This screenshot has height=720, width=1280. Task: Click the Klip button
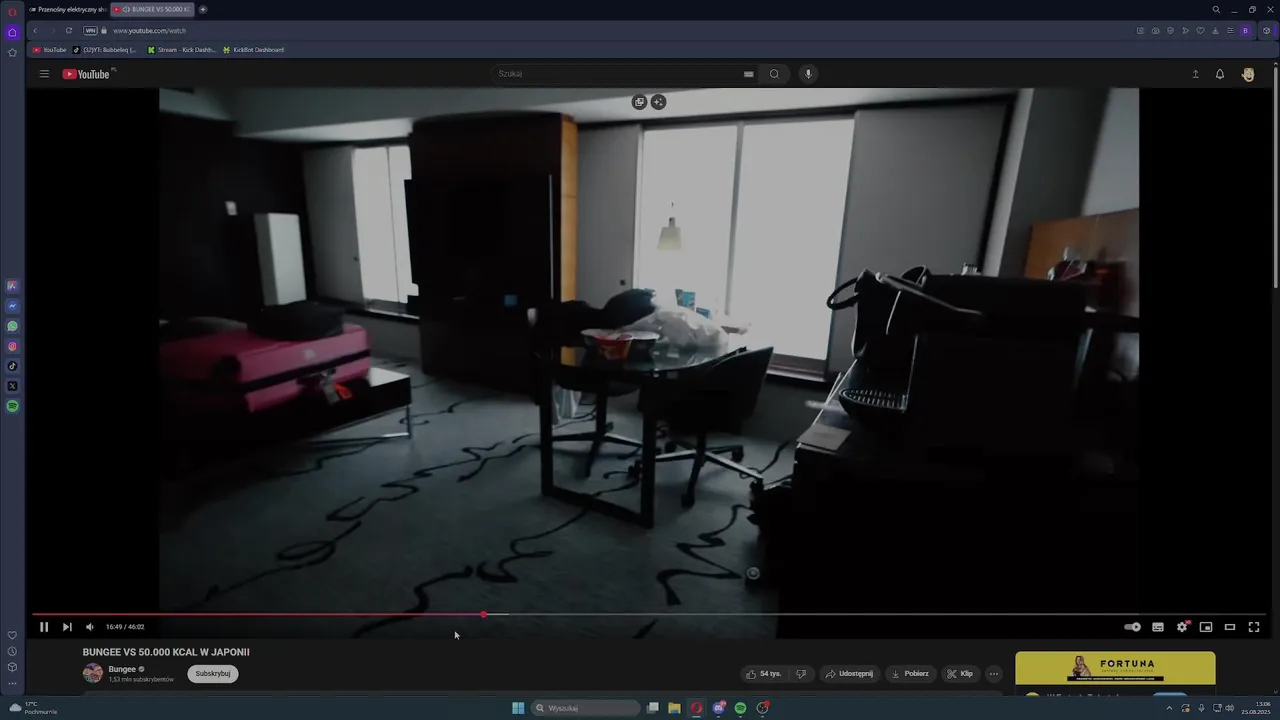(960, 674)
